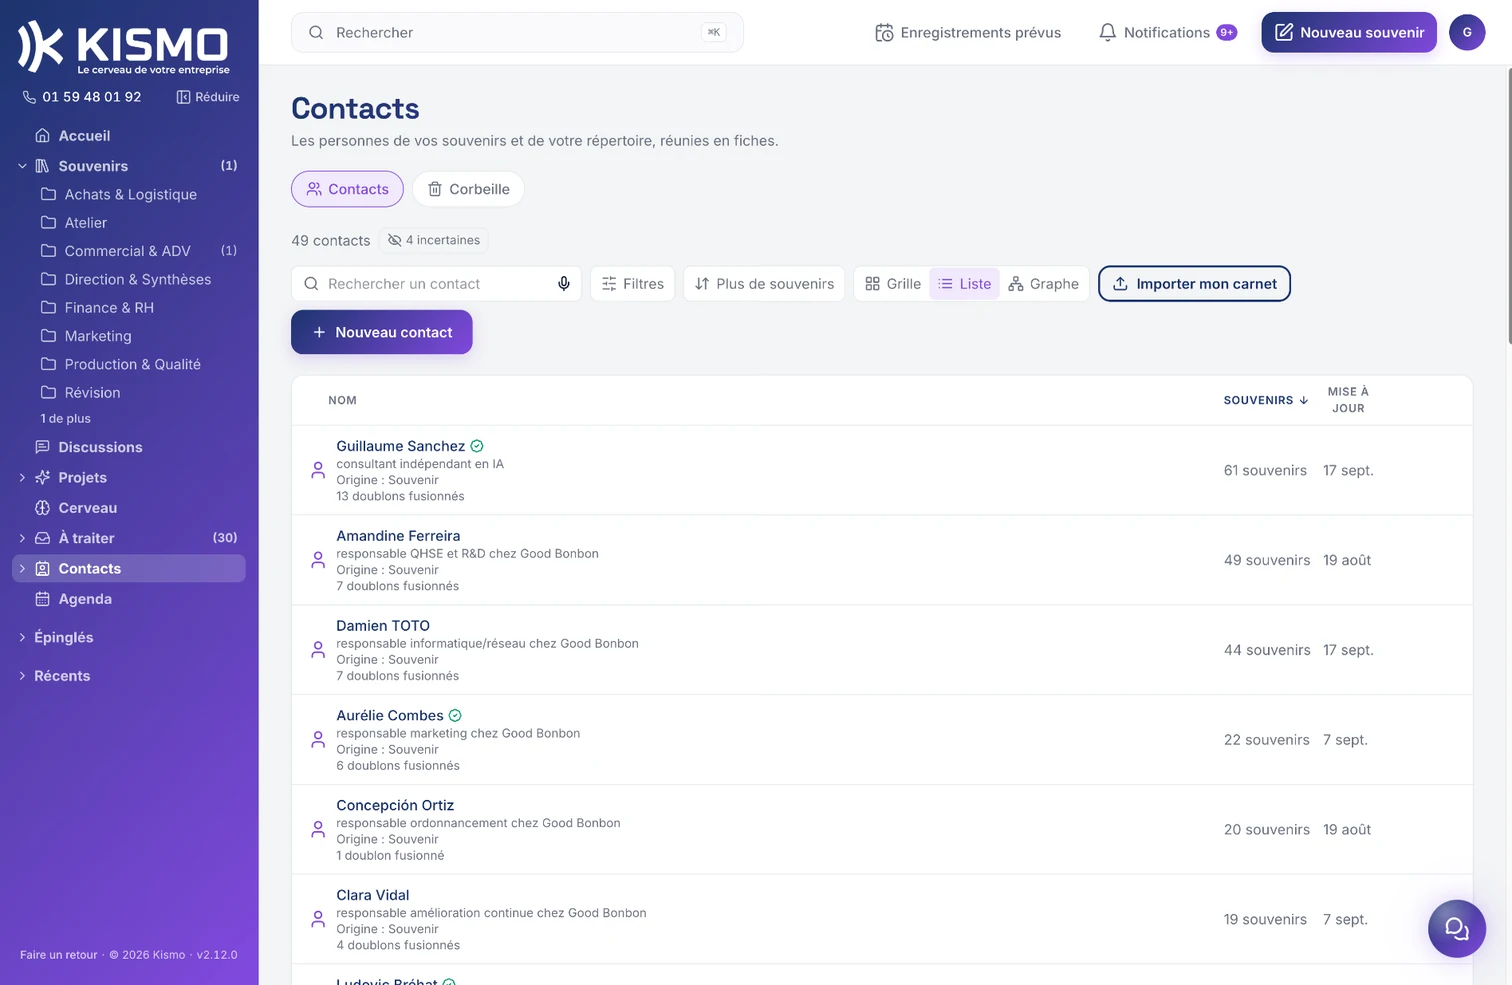Click Réduire to collapse sidebar

(208, 97)
